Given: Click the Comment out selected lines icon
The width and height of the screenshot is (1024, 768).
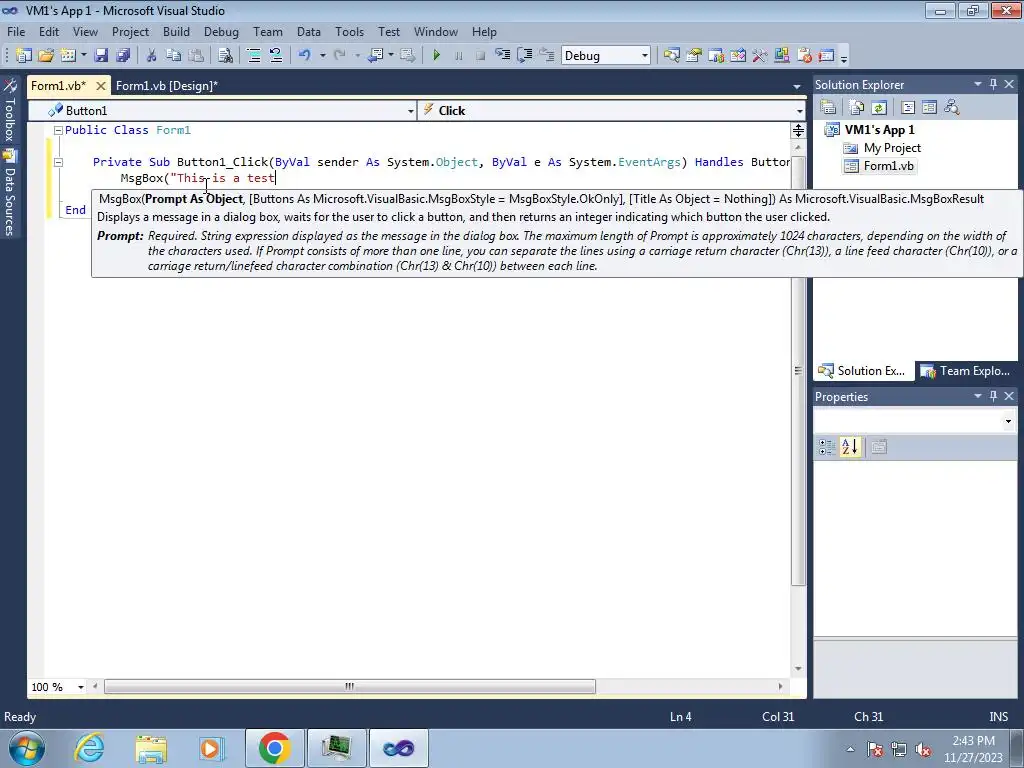Looking at the screenshot, I should click(x=254, y=56).
